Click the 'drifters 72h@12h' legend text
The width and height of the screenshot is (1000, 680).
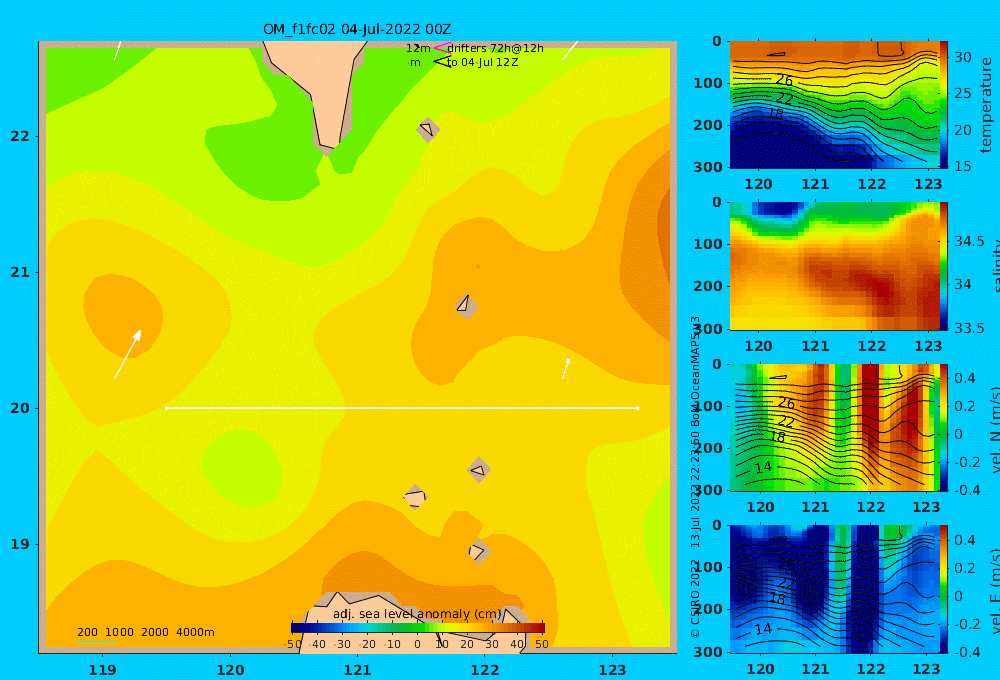coord(496,48)
